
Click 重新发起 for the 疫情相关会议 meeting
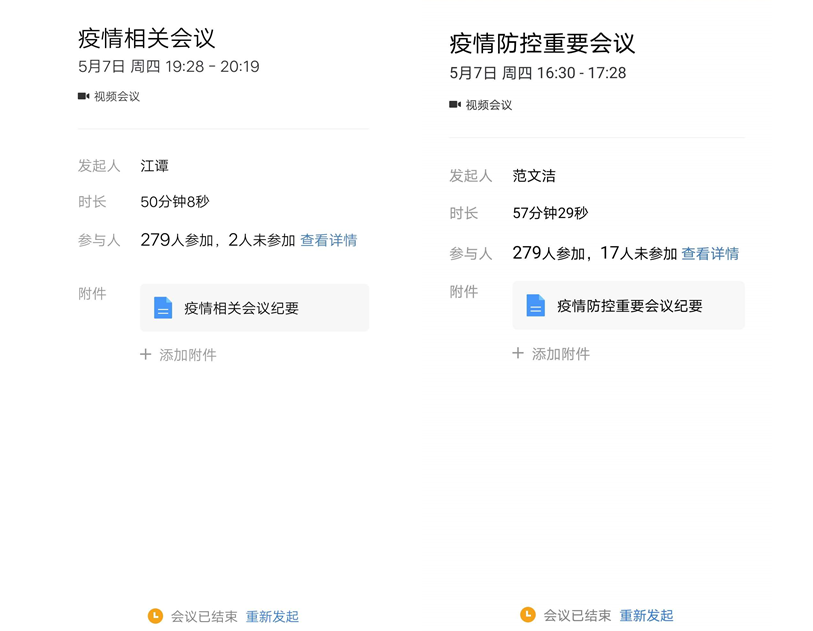[272, 617]
